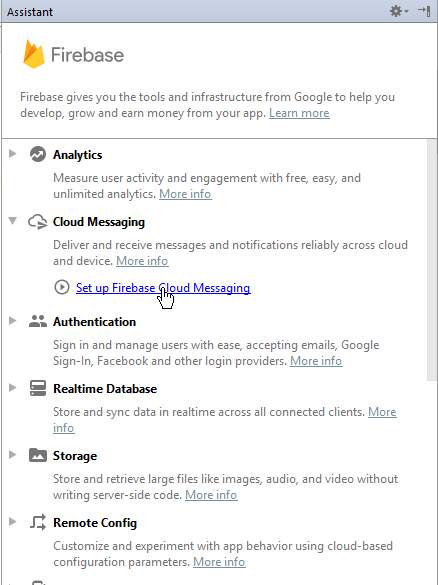Click the Firebase title text
The height and width of the screenshot is (585, 438).
[x=87, y=55]
